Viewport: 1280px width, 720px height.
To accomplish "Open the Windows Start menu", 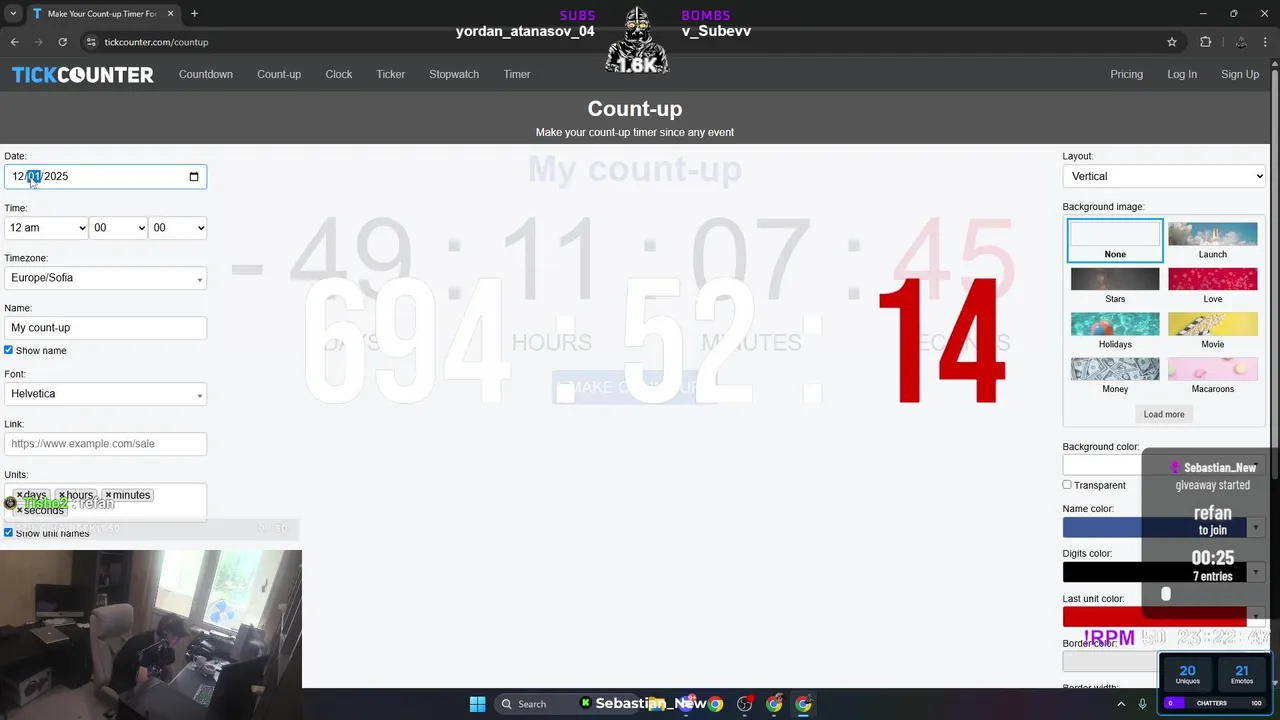I will (477, 704).
